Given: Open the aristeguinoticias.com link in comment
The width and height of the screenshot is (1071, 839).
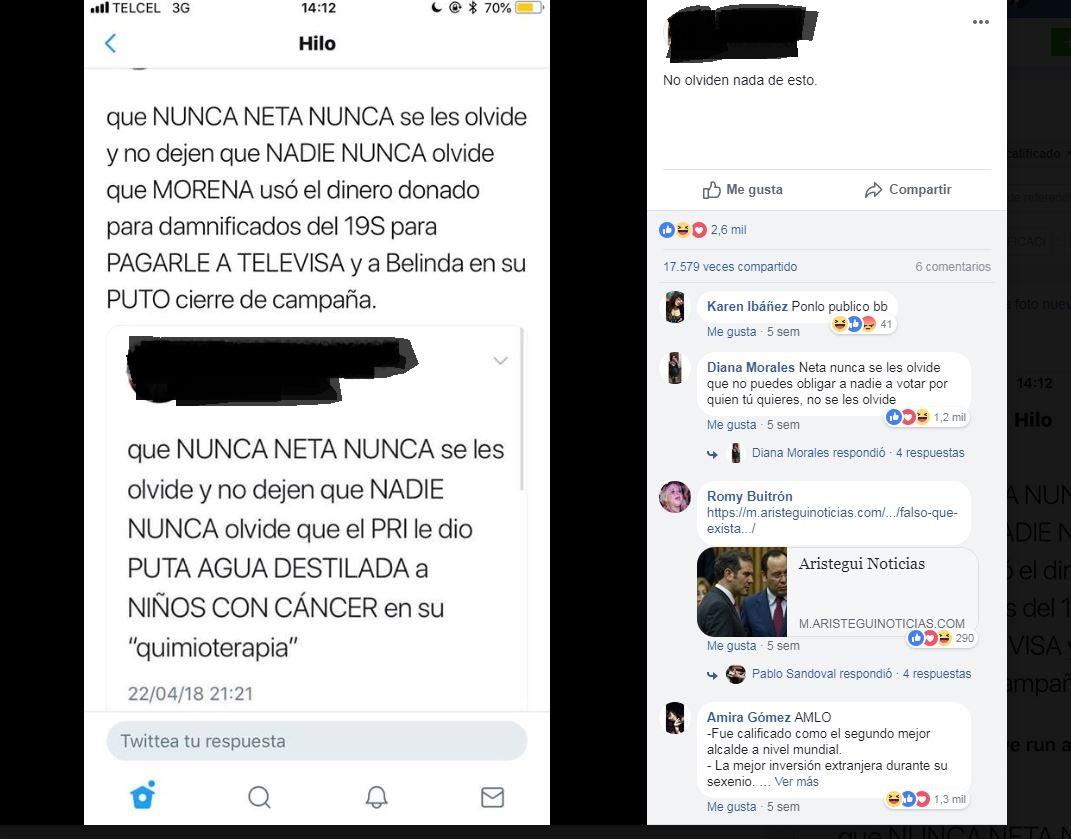Looking at the screenshot, I should coord(832,521).
